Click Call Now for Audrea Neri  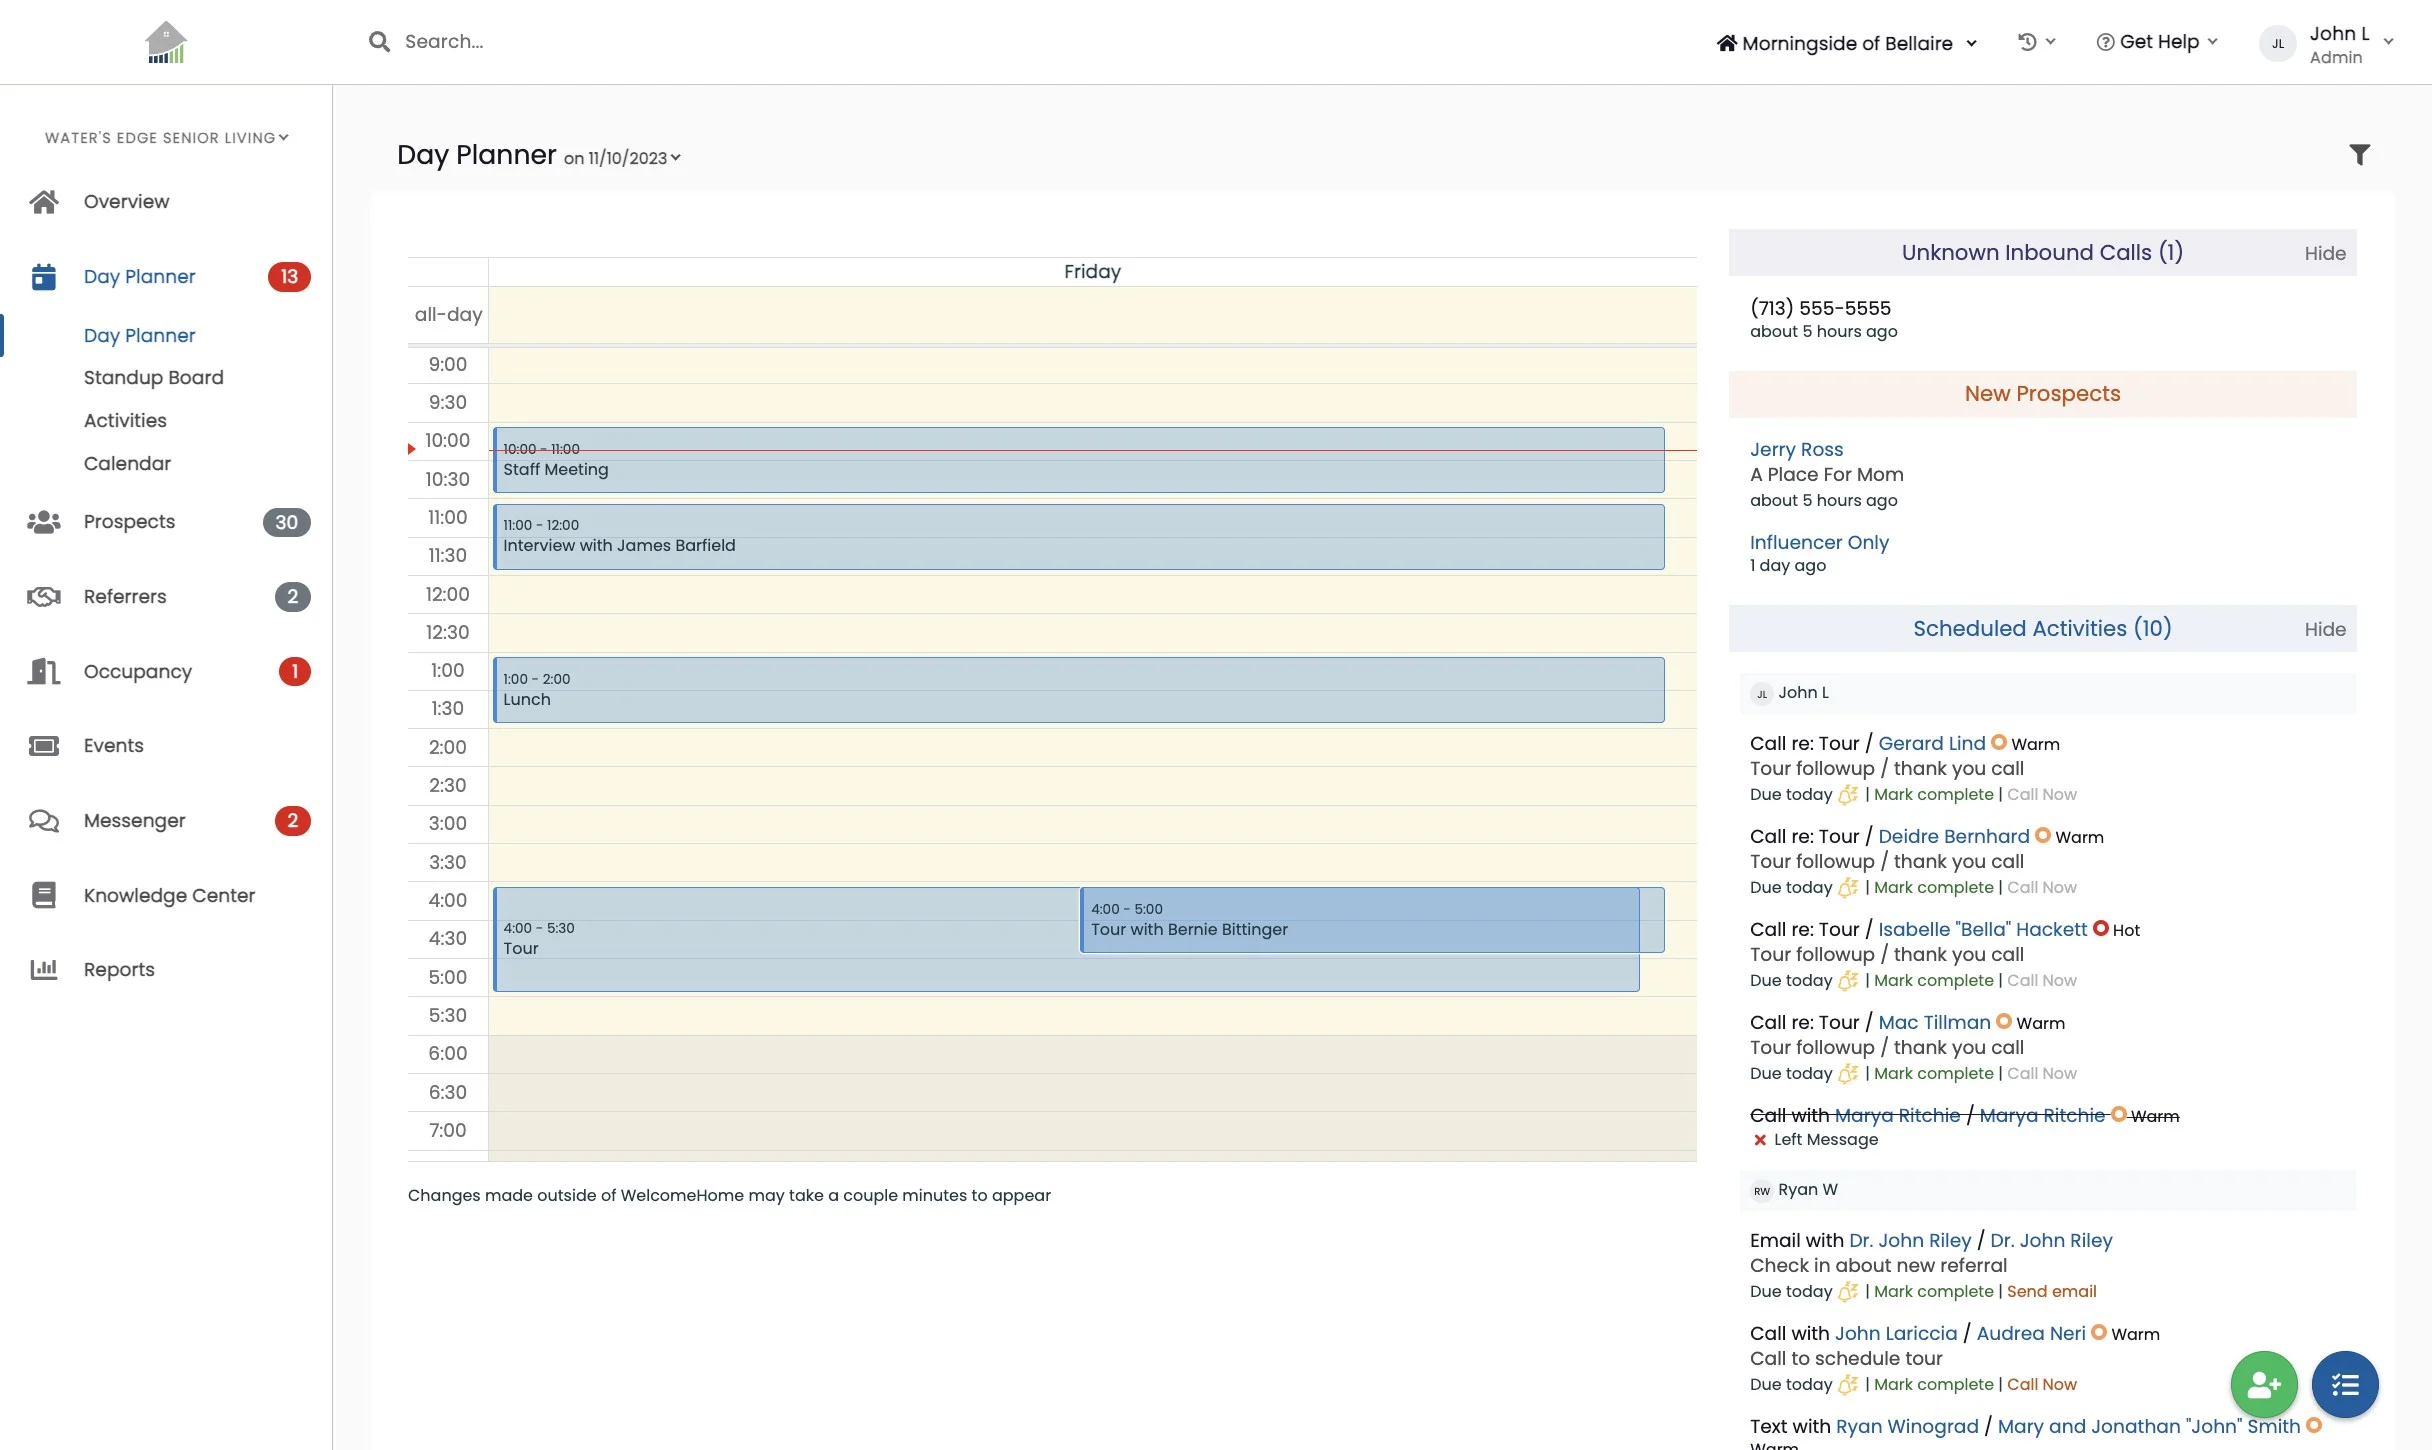(x=2041, y=1385)
